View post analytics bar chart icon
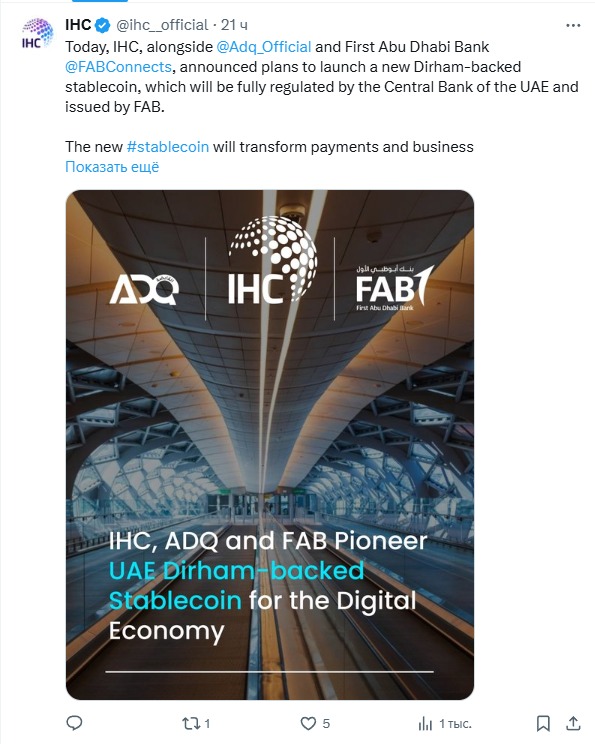Screen dimensions: 595x744 pos(425,724)
